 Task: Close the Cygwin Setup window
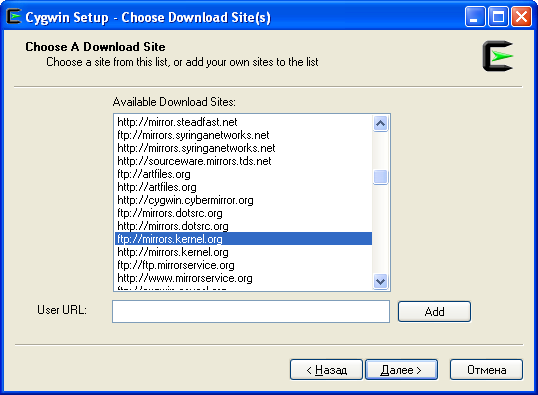[522, 16]
